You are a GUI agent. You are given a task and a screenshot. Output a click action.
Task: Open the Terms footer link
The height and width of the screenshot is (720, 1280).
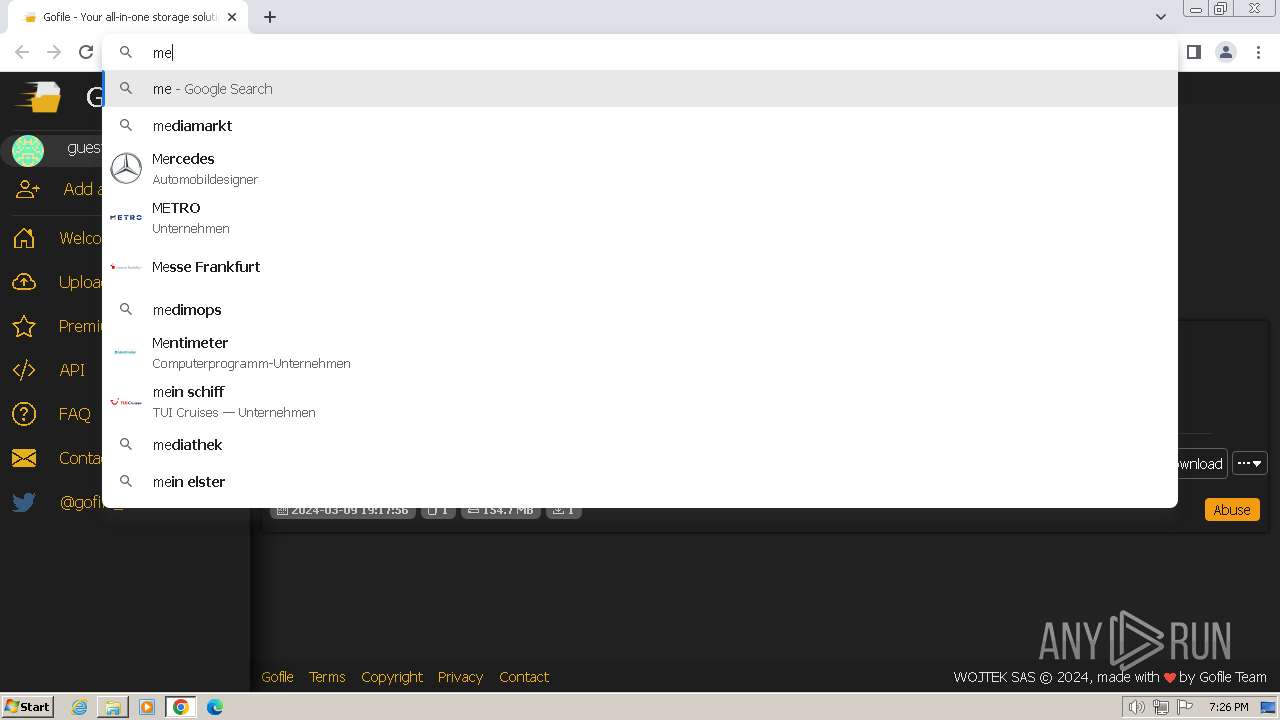tap(327, 677)
